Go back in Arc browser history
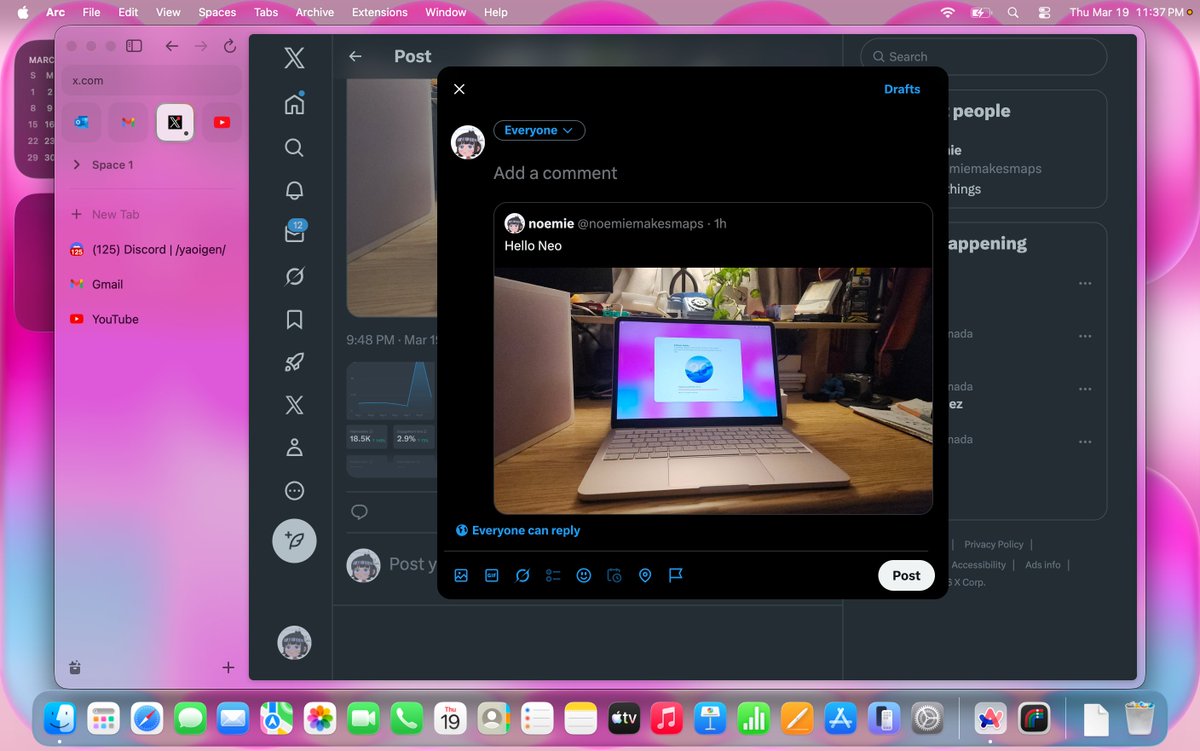This screenshot has width=1200, height=751. (172, 46)
